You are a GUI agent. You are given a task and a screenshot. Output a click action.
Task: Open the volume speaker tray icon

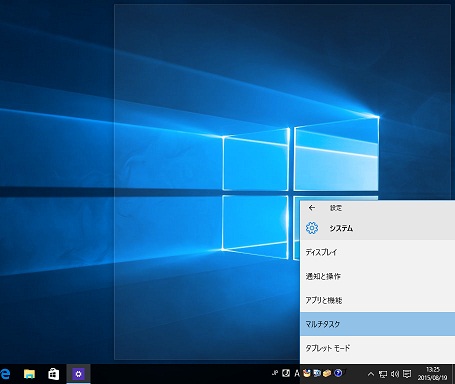coord(395,374)
